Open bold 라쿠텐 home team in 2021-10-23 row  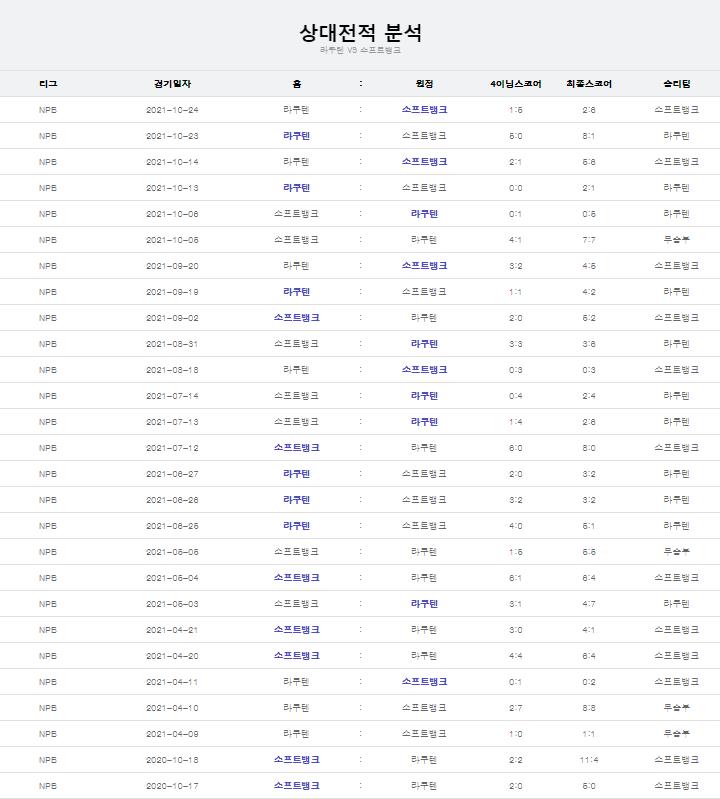(297, 136)
